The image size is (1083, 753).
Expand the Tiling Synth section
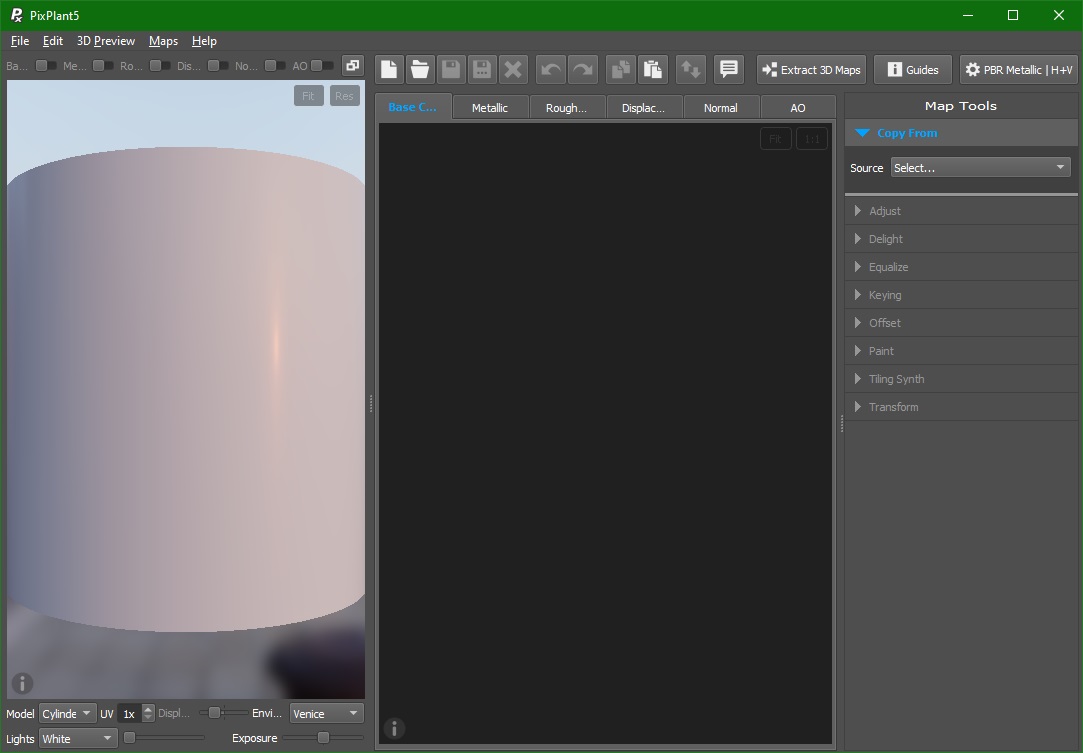pos(896,379)
